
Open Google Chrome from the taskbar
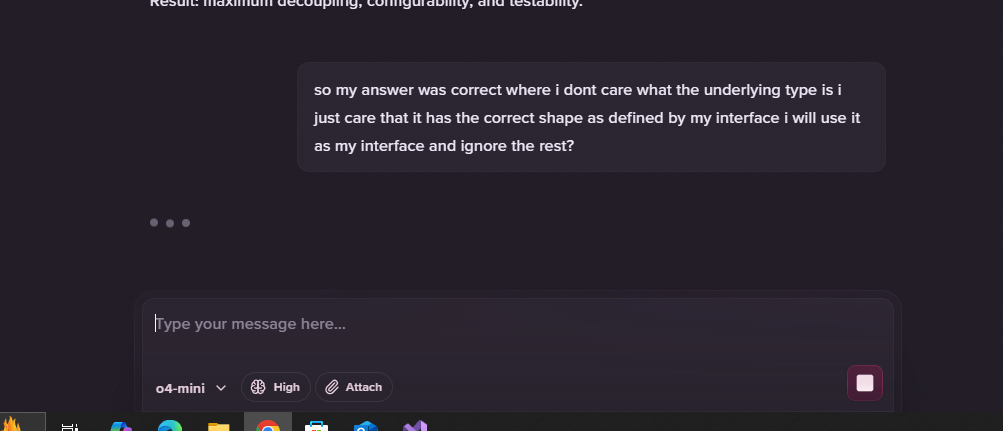(268, 425)
